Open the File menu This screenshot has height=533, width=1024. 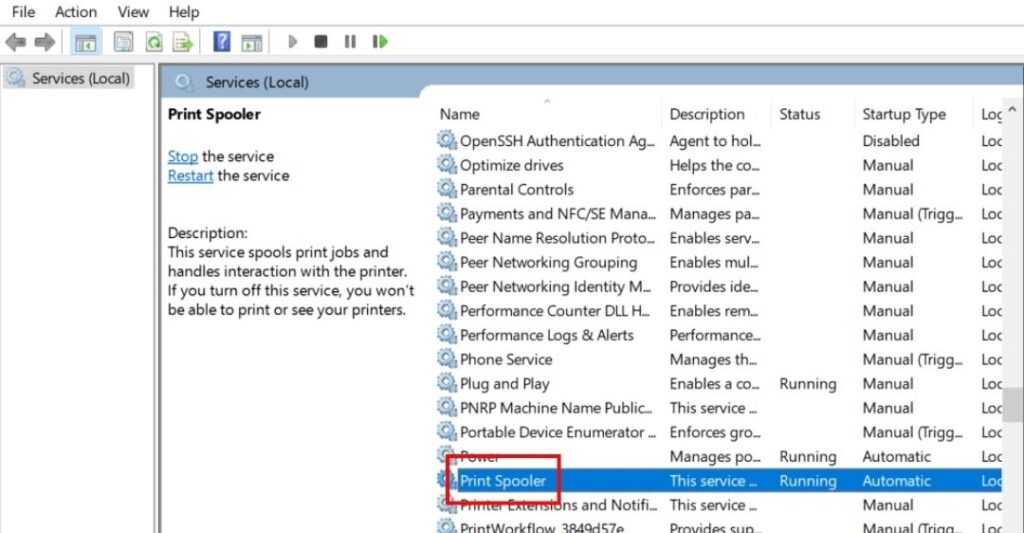click(23, 12)
